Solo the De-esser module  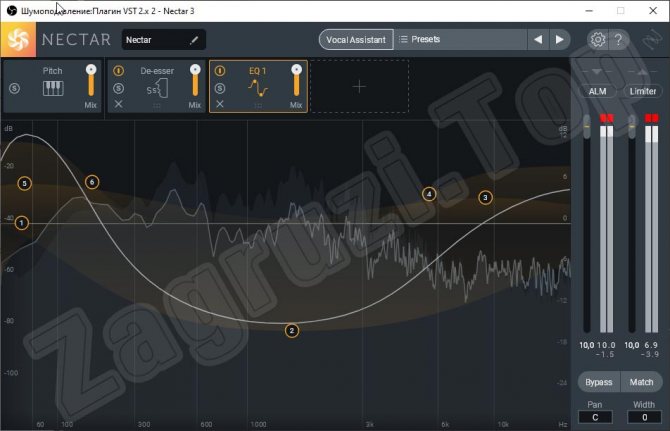click(x=118, y=88)
